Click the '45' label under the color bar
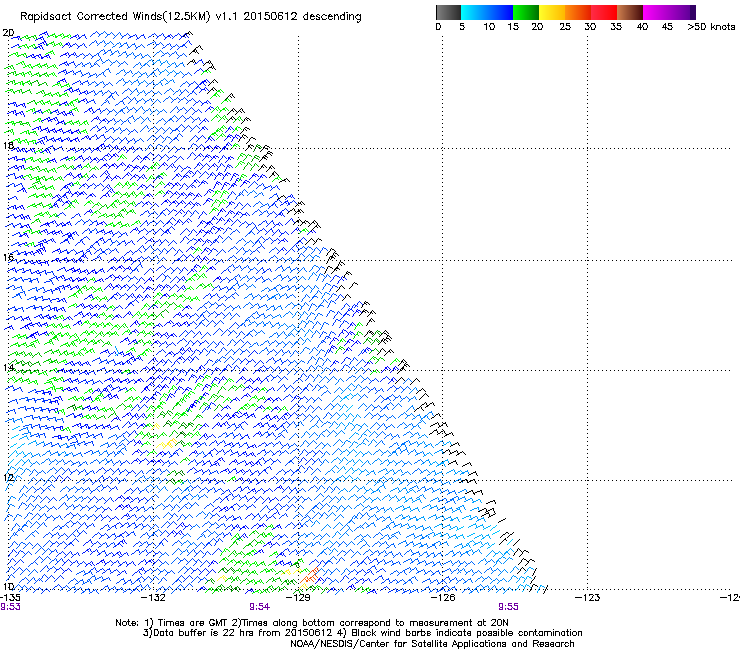740x650 pixels. (667, 27)
